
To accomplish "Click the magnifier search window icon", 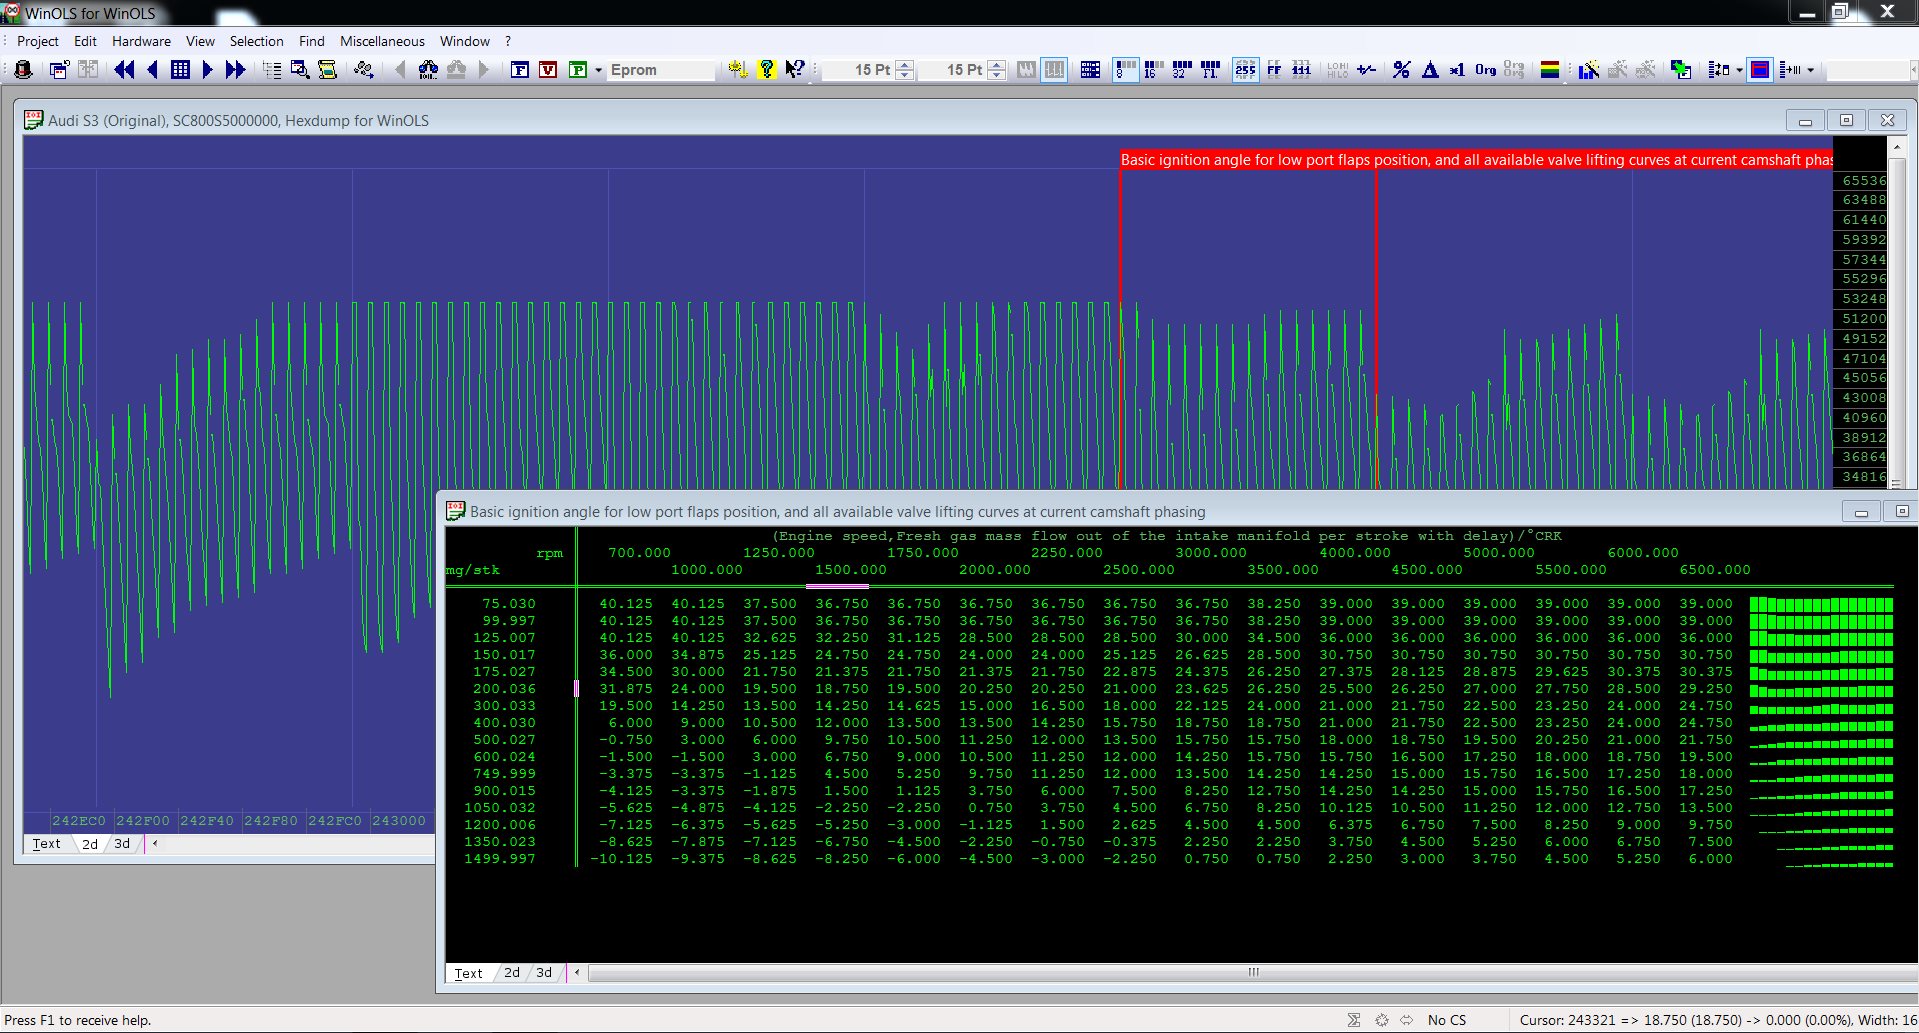I will click(x=299, y=69).
